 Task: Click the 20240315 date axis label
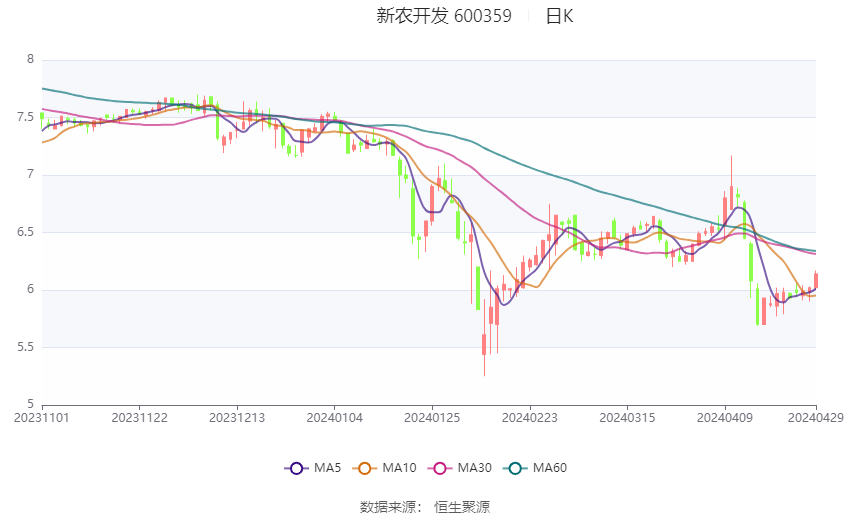tap(627, 418)
